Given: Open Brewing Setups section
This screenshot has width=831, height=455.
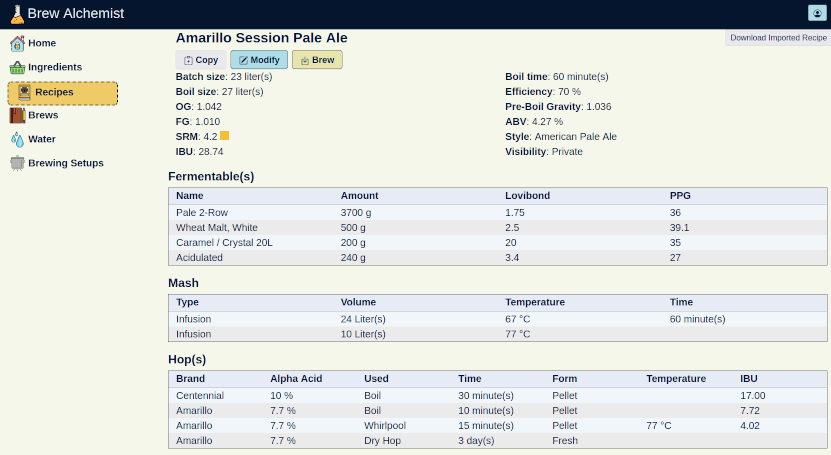Looking at the screenshot, I should 66,163.
